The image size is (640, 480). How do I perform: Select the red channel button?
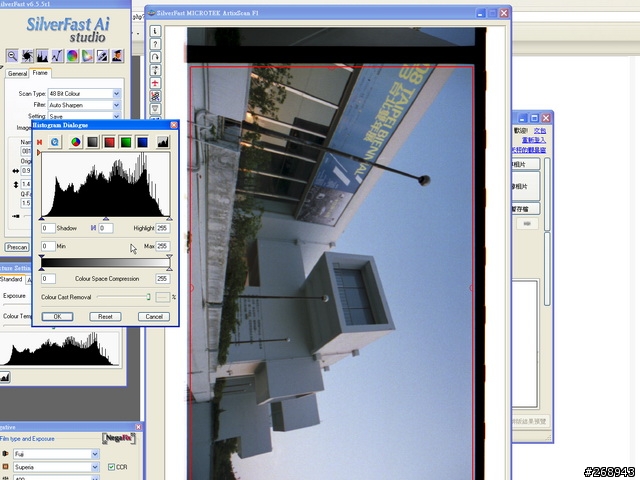coord(109,142)
